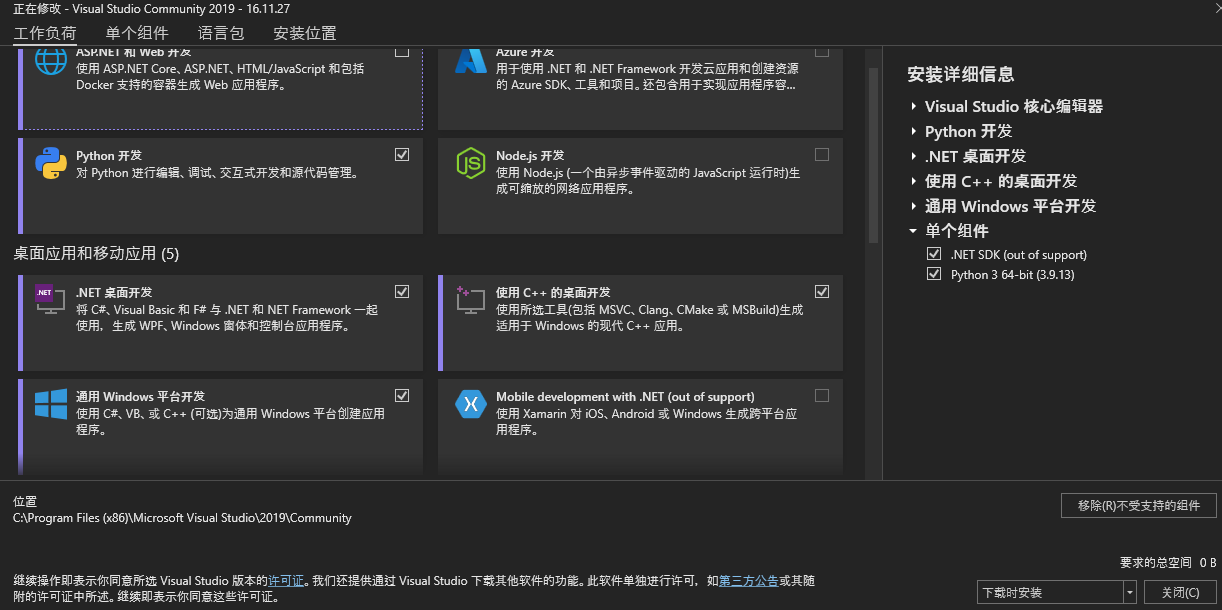Click the ASP.NET web globe icon
The width and height of the screenshot is (1222, 610).
[51, 61]
